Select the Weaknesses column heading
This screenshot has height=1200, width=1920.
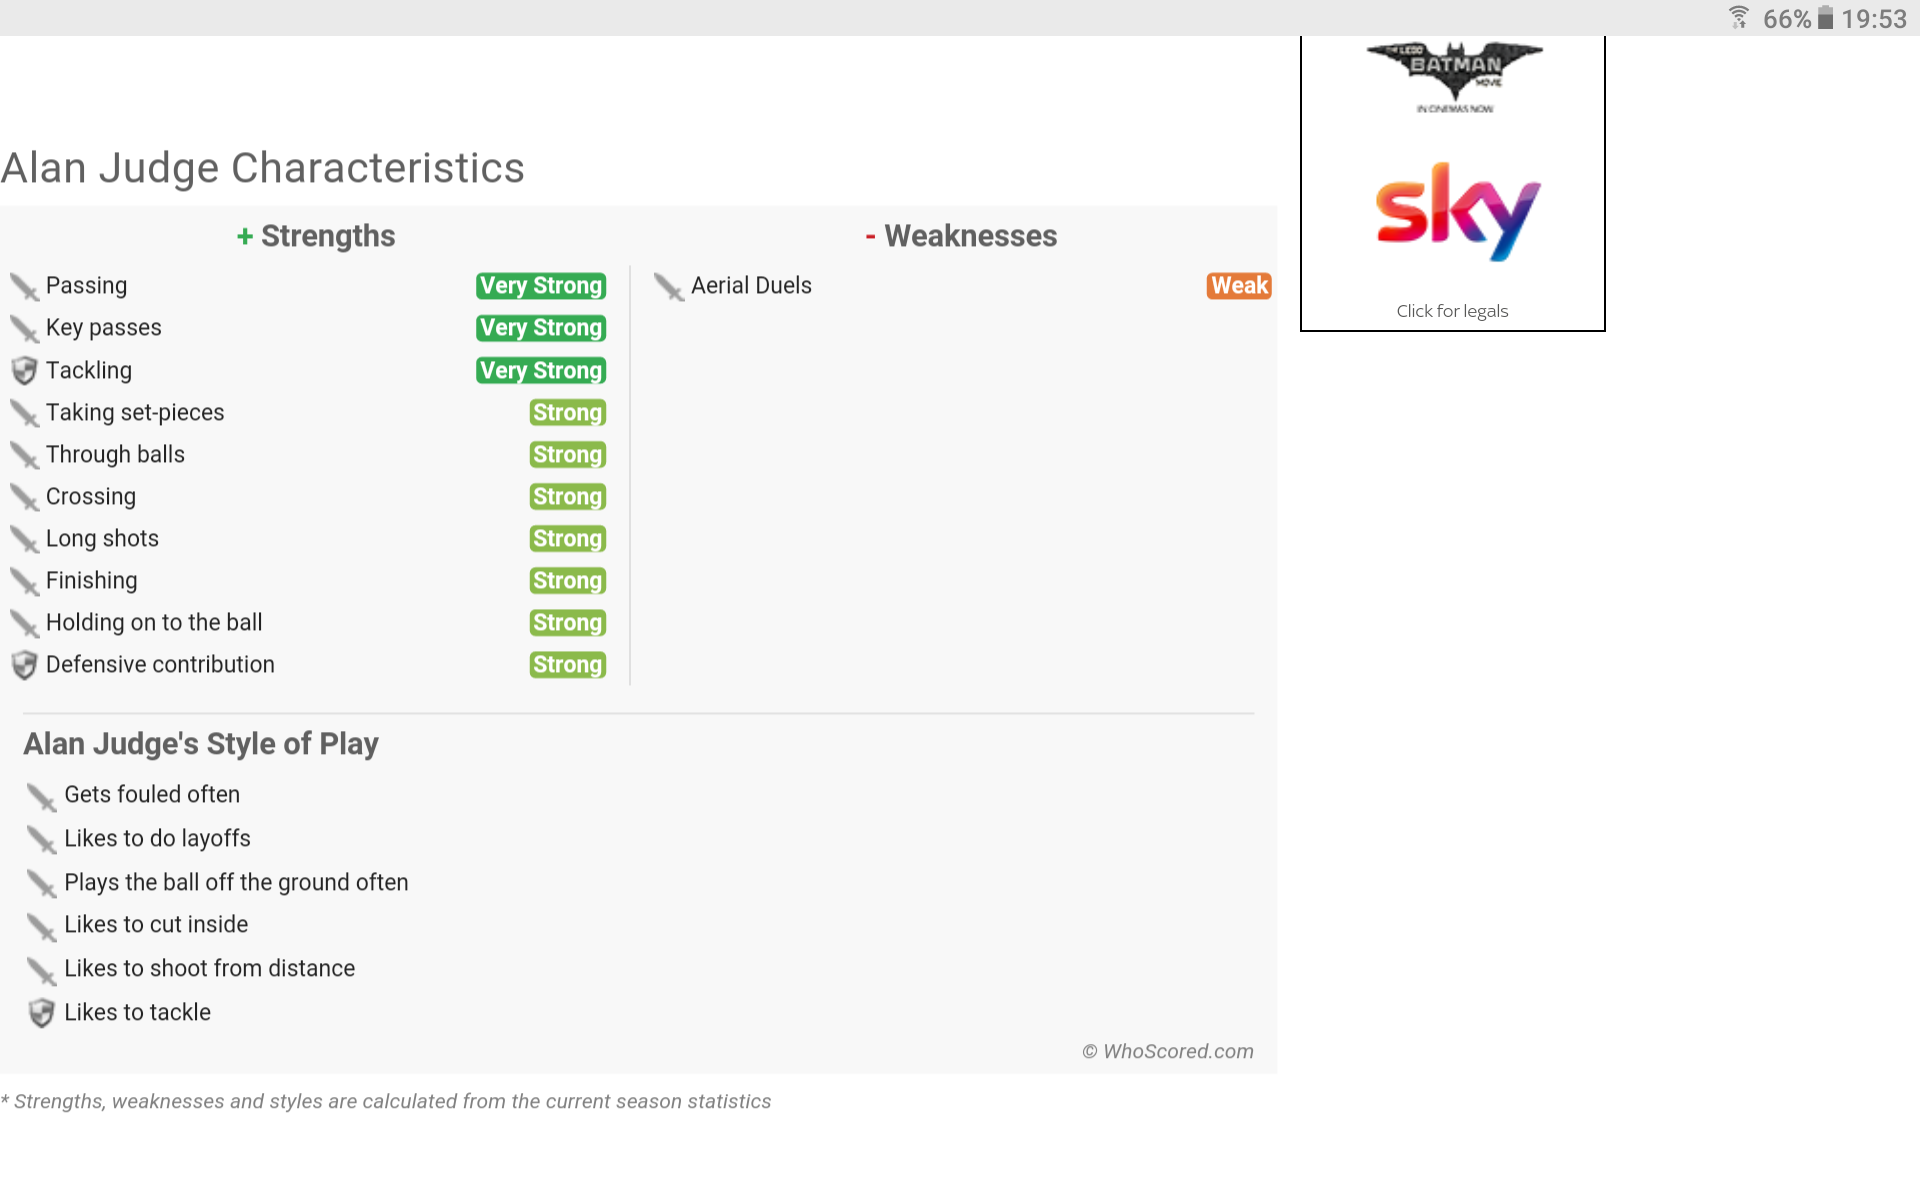coord(961,236)
